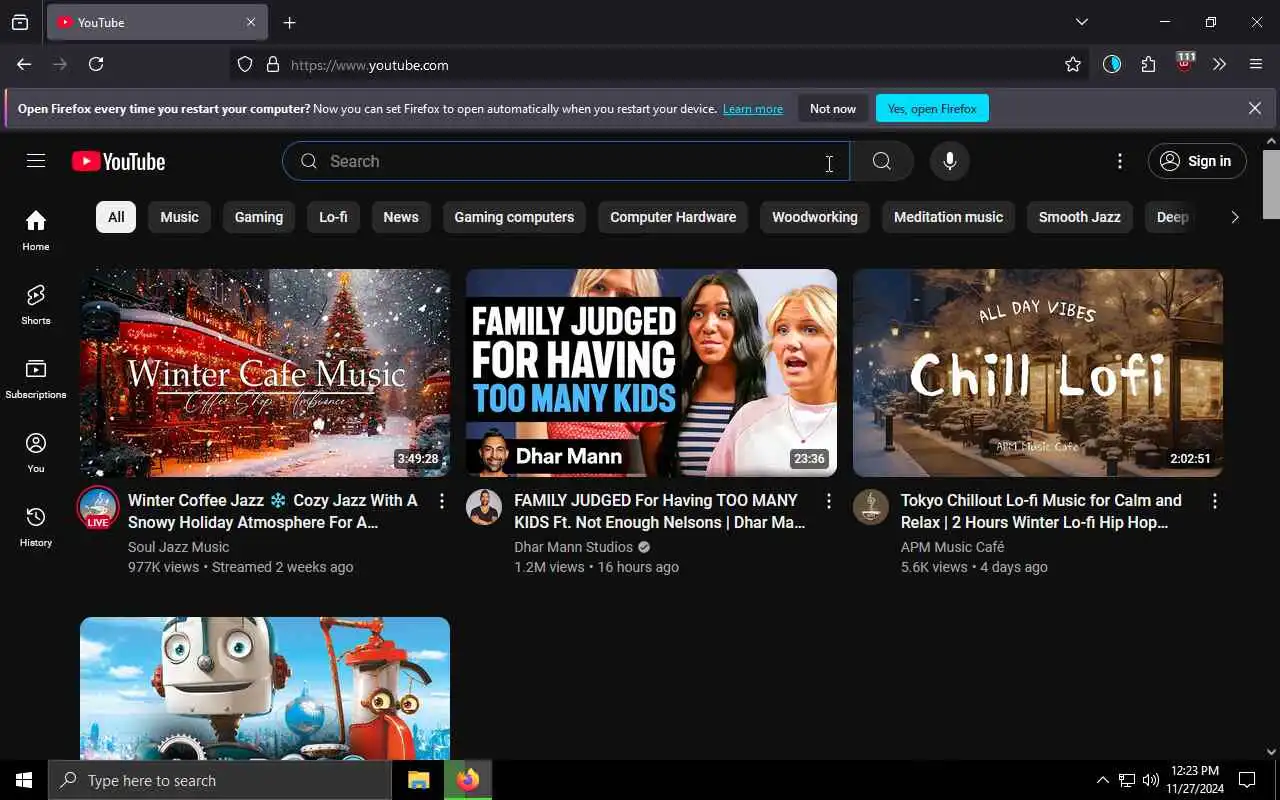The image size is (1280, 800).
Task: Click the Sign in button
Action: click(1197, 161)
